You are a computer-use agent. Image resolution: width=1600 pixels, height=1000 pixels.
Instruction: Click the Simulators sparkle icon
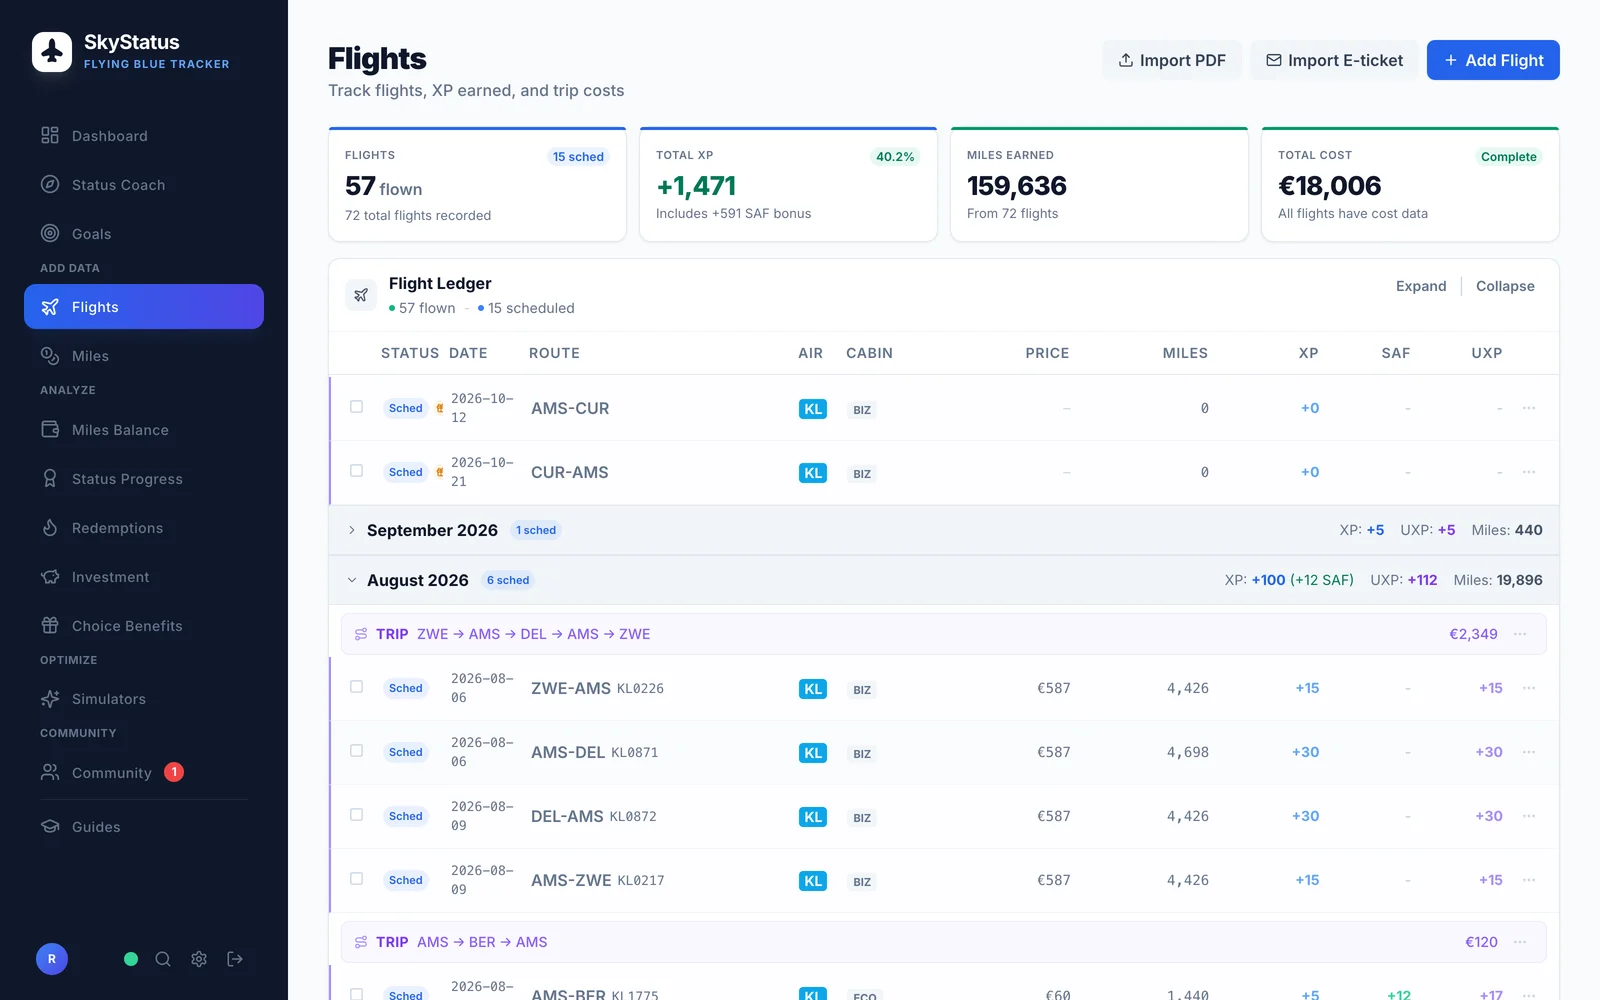click(x=50, y=699)
